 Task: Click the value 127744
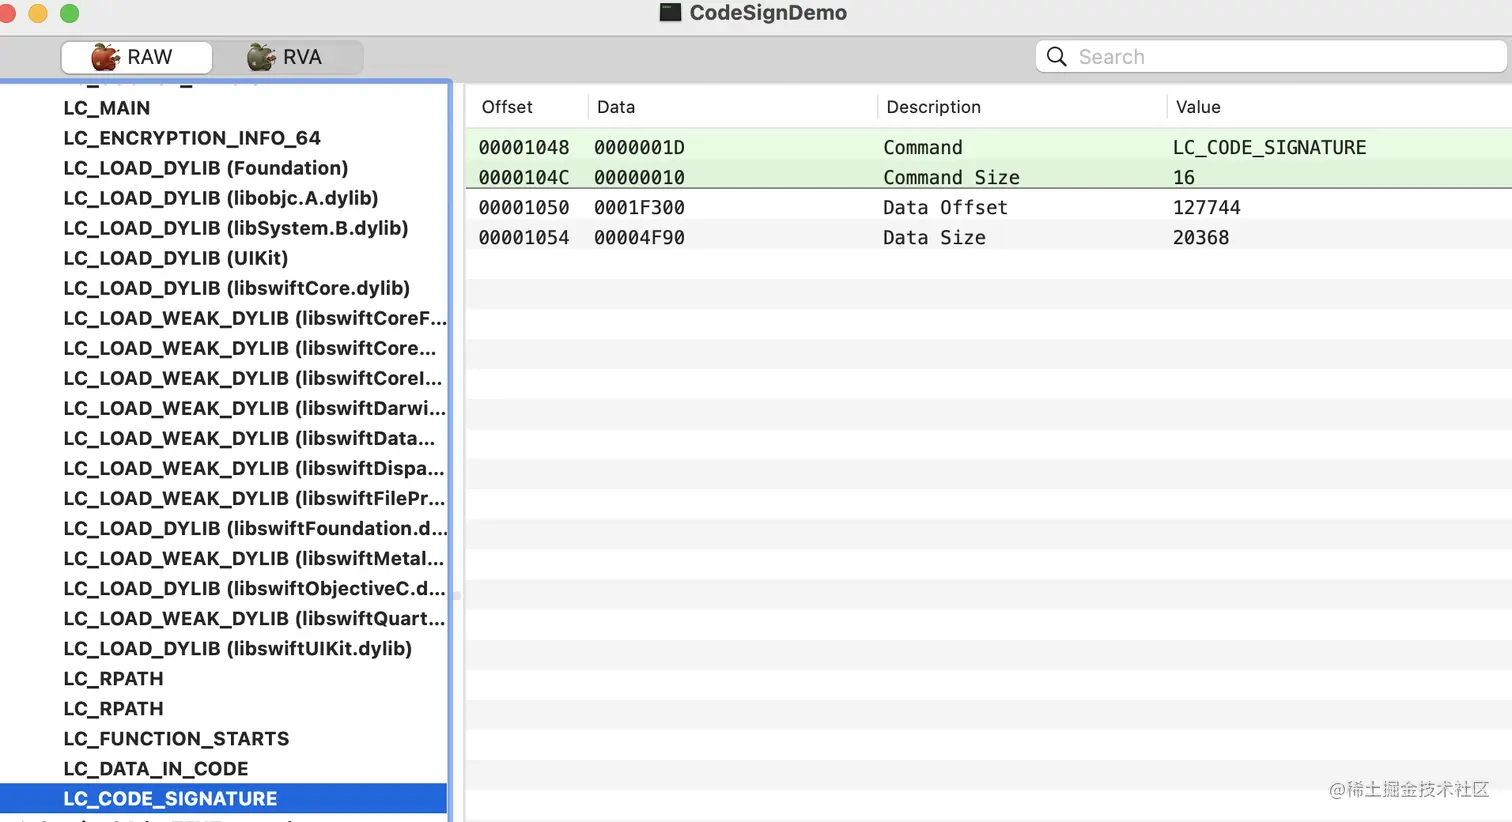pos(1206,207)
